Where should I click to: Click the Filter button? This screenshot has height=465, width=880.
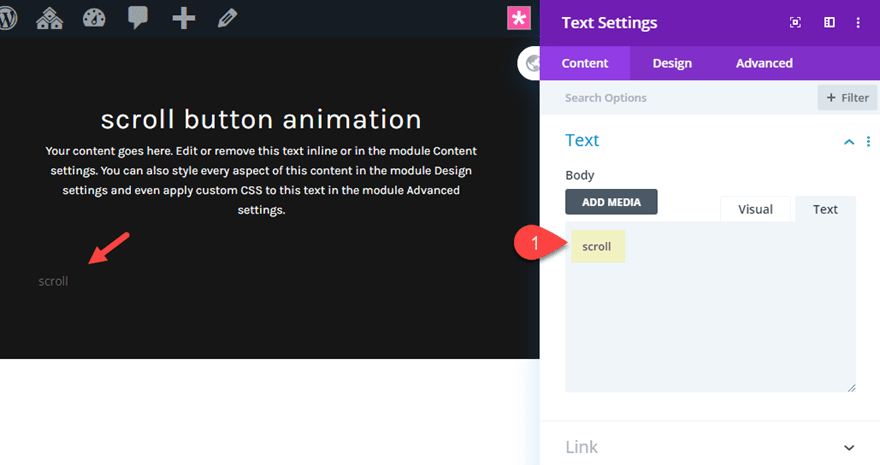847,98
